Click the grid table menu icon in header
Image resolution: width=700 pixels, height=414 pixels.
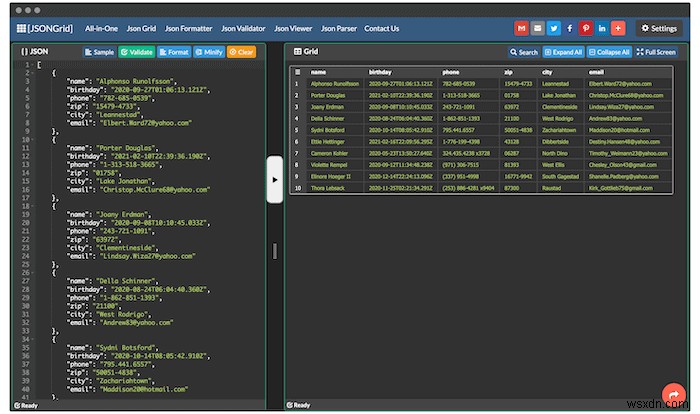298,72
